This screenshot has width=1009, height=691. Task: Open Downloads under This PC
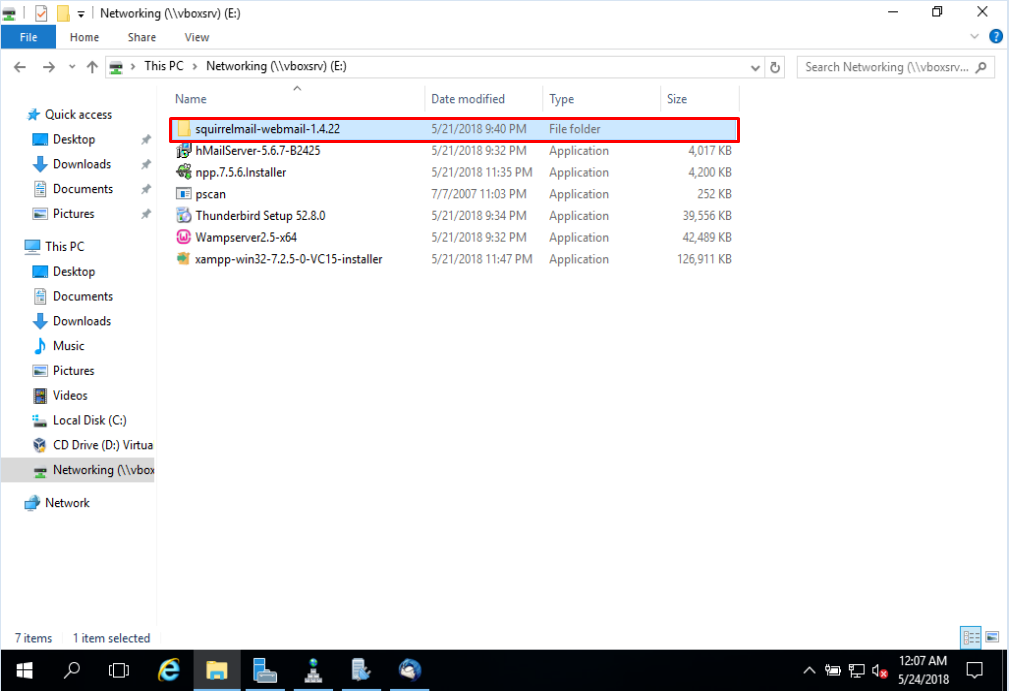(x=82, y=321)
